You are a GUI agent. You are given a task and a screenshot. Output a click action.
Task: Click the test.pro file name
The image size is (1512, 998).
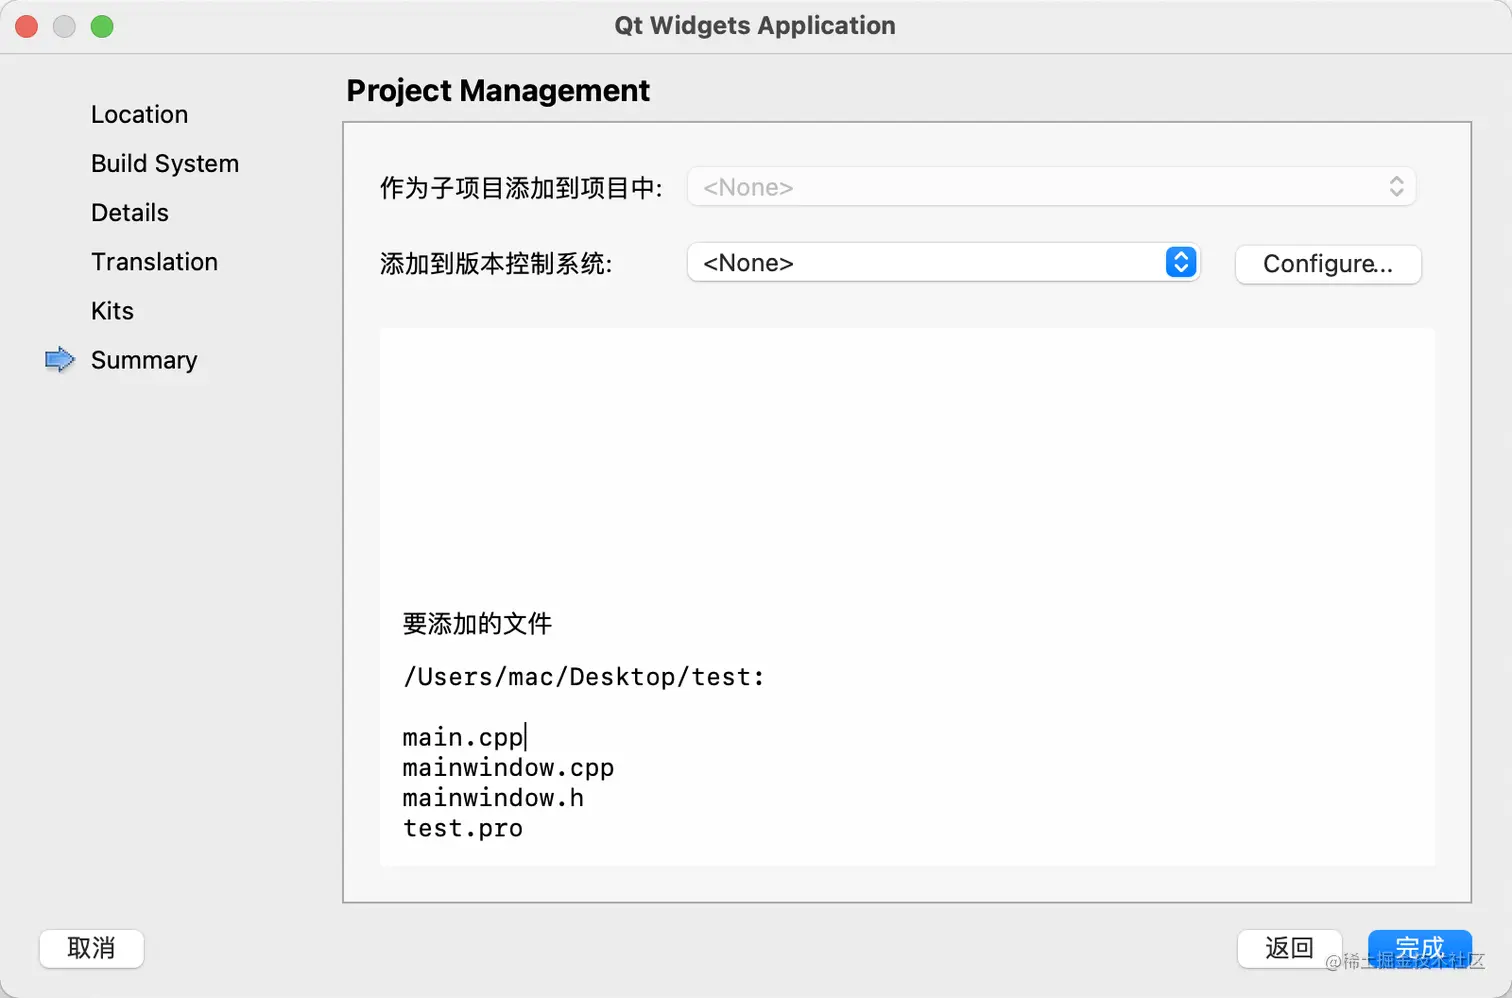pyautogui.click(x=463, y=828)
